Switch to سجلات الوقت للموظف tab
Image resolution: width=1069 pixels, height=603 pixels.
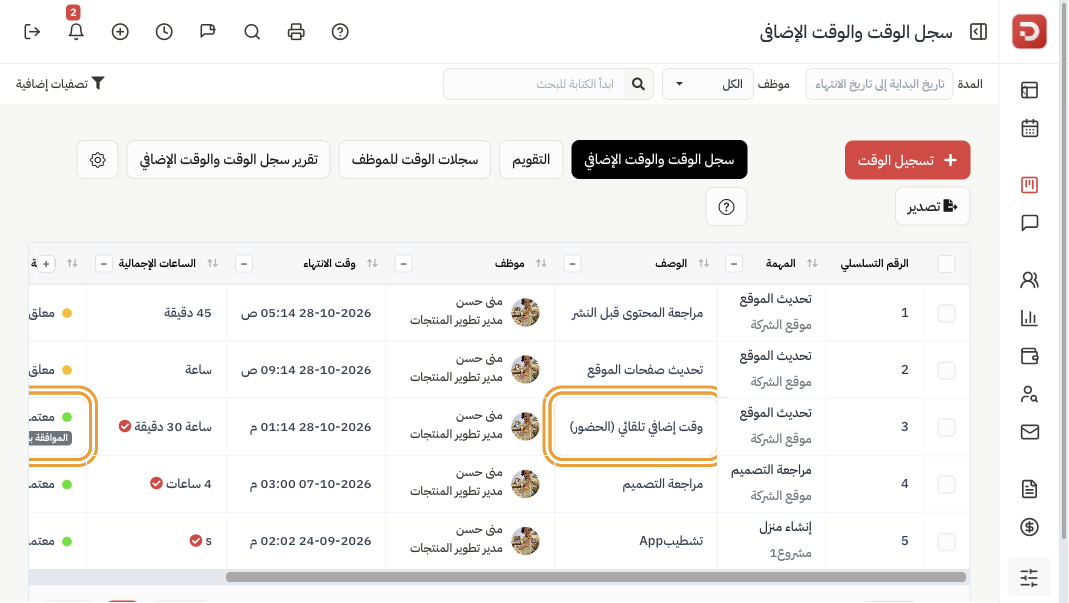(x=415, y=160)
